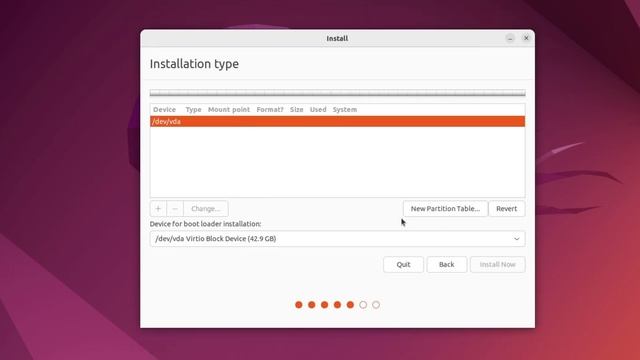
Task: Open boot loader device dropdown
Action: point(337,239)
